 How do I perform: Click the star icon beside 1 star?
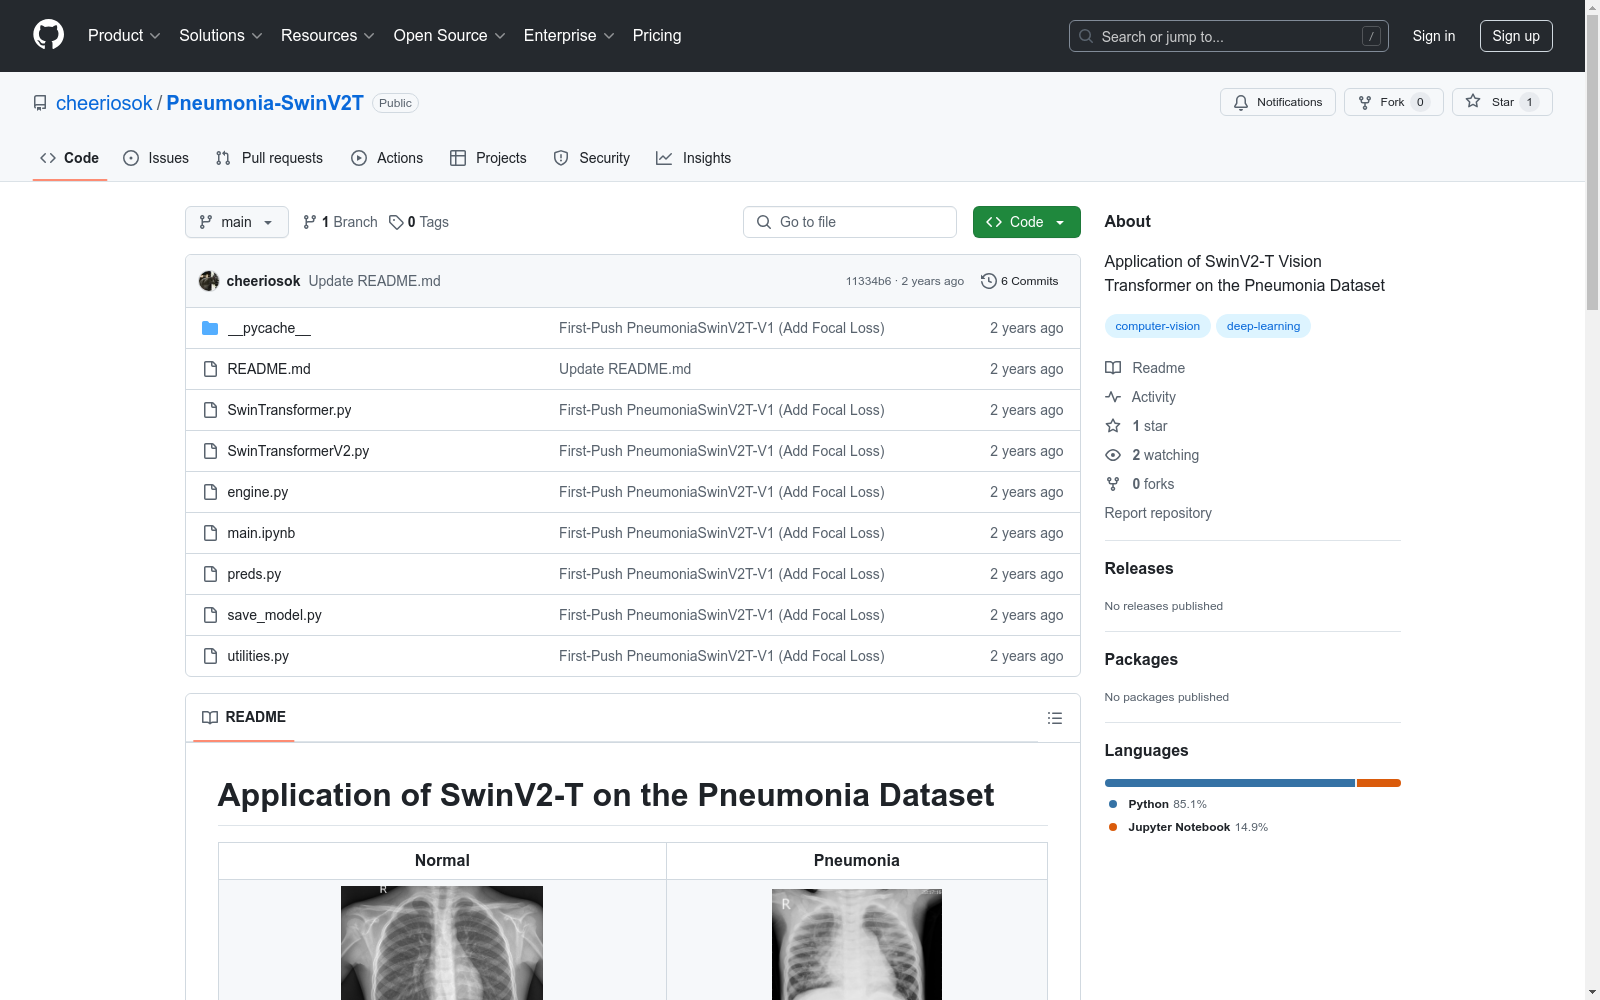coord(1113,426)
